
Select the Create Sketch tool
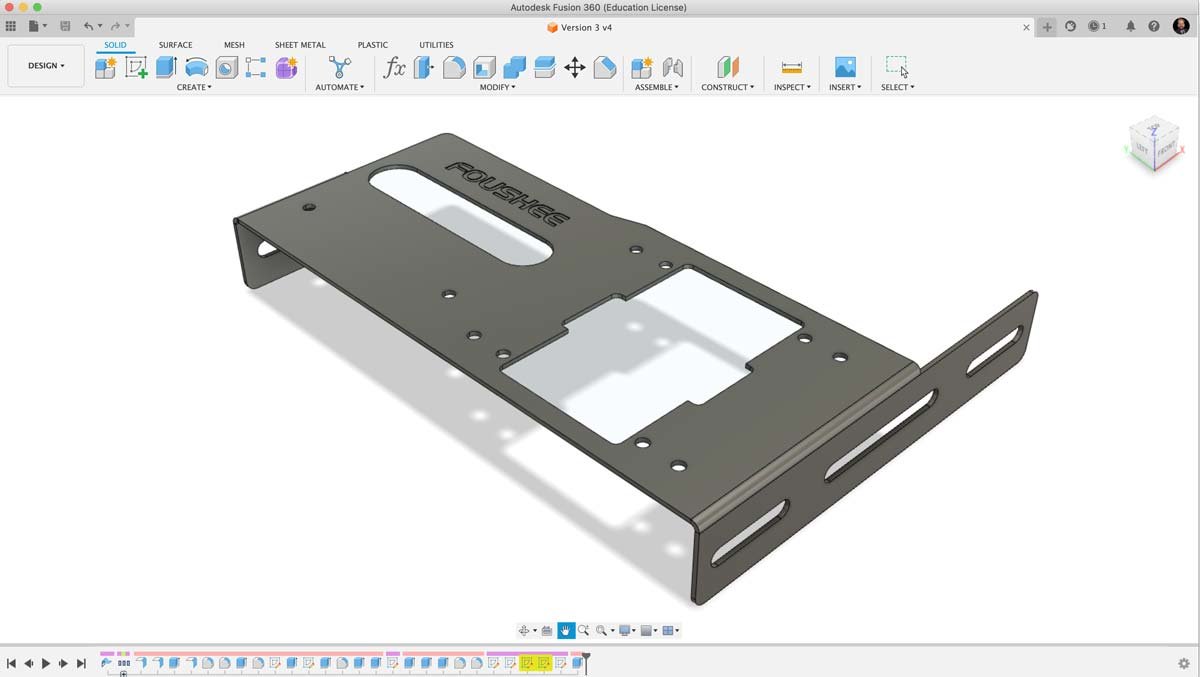(x=136, y=68)
